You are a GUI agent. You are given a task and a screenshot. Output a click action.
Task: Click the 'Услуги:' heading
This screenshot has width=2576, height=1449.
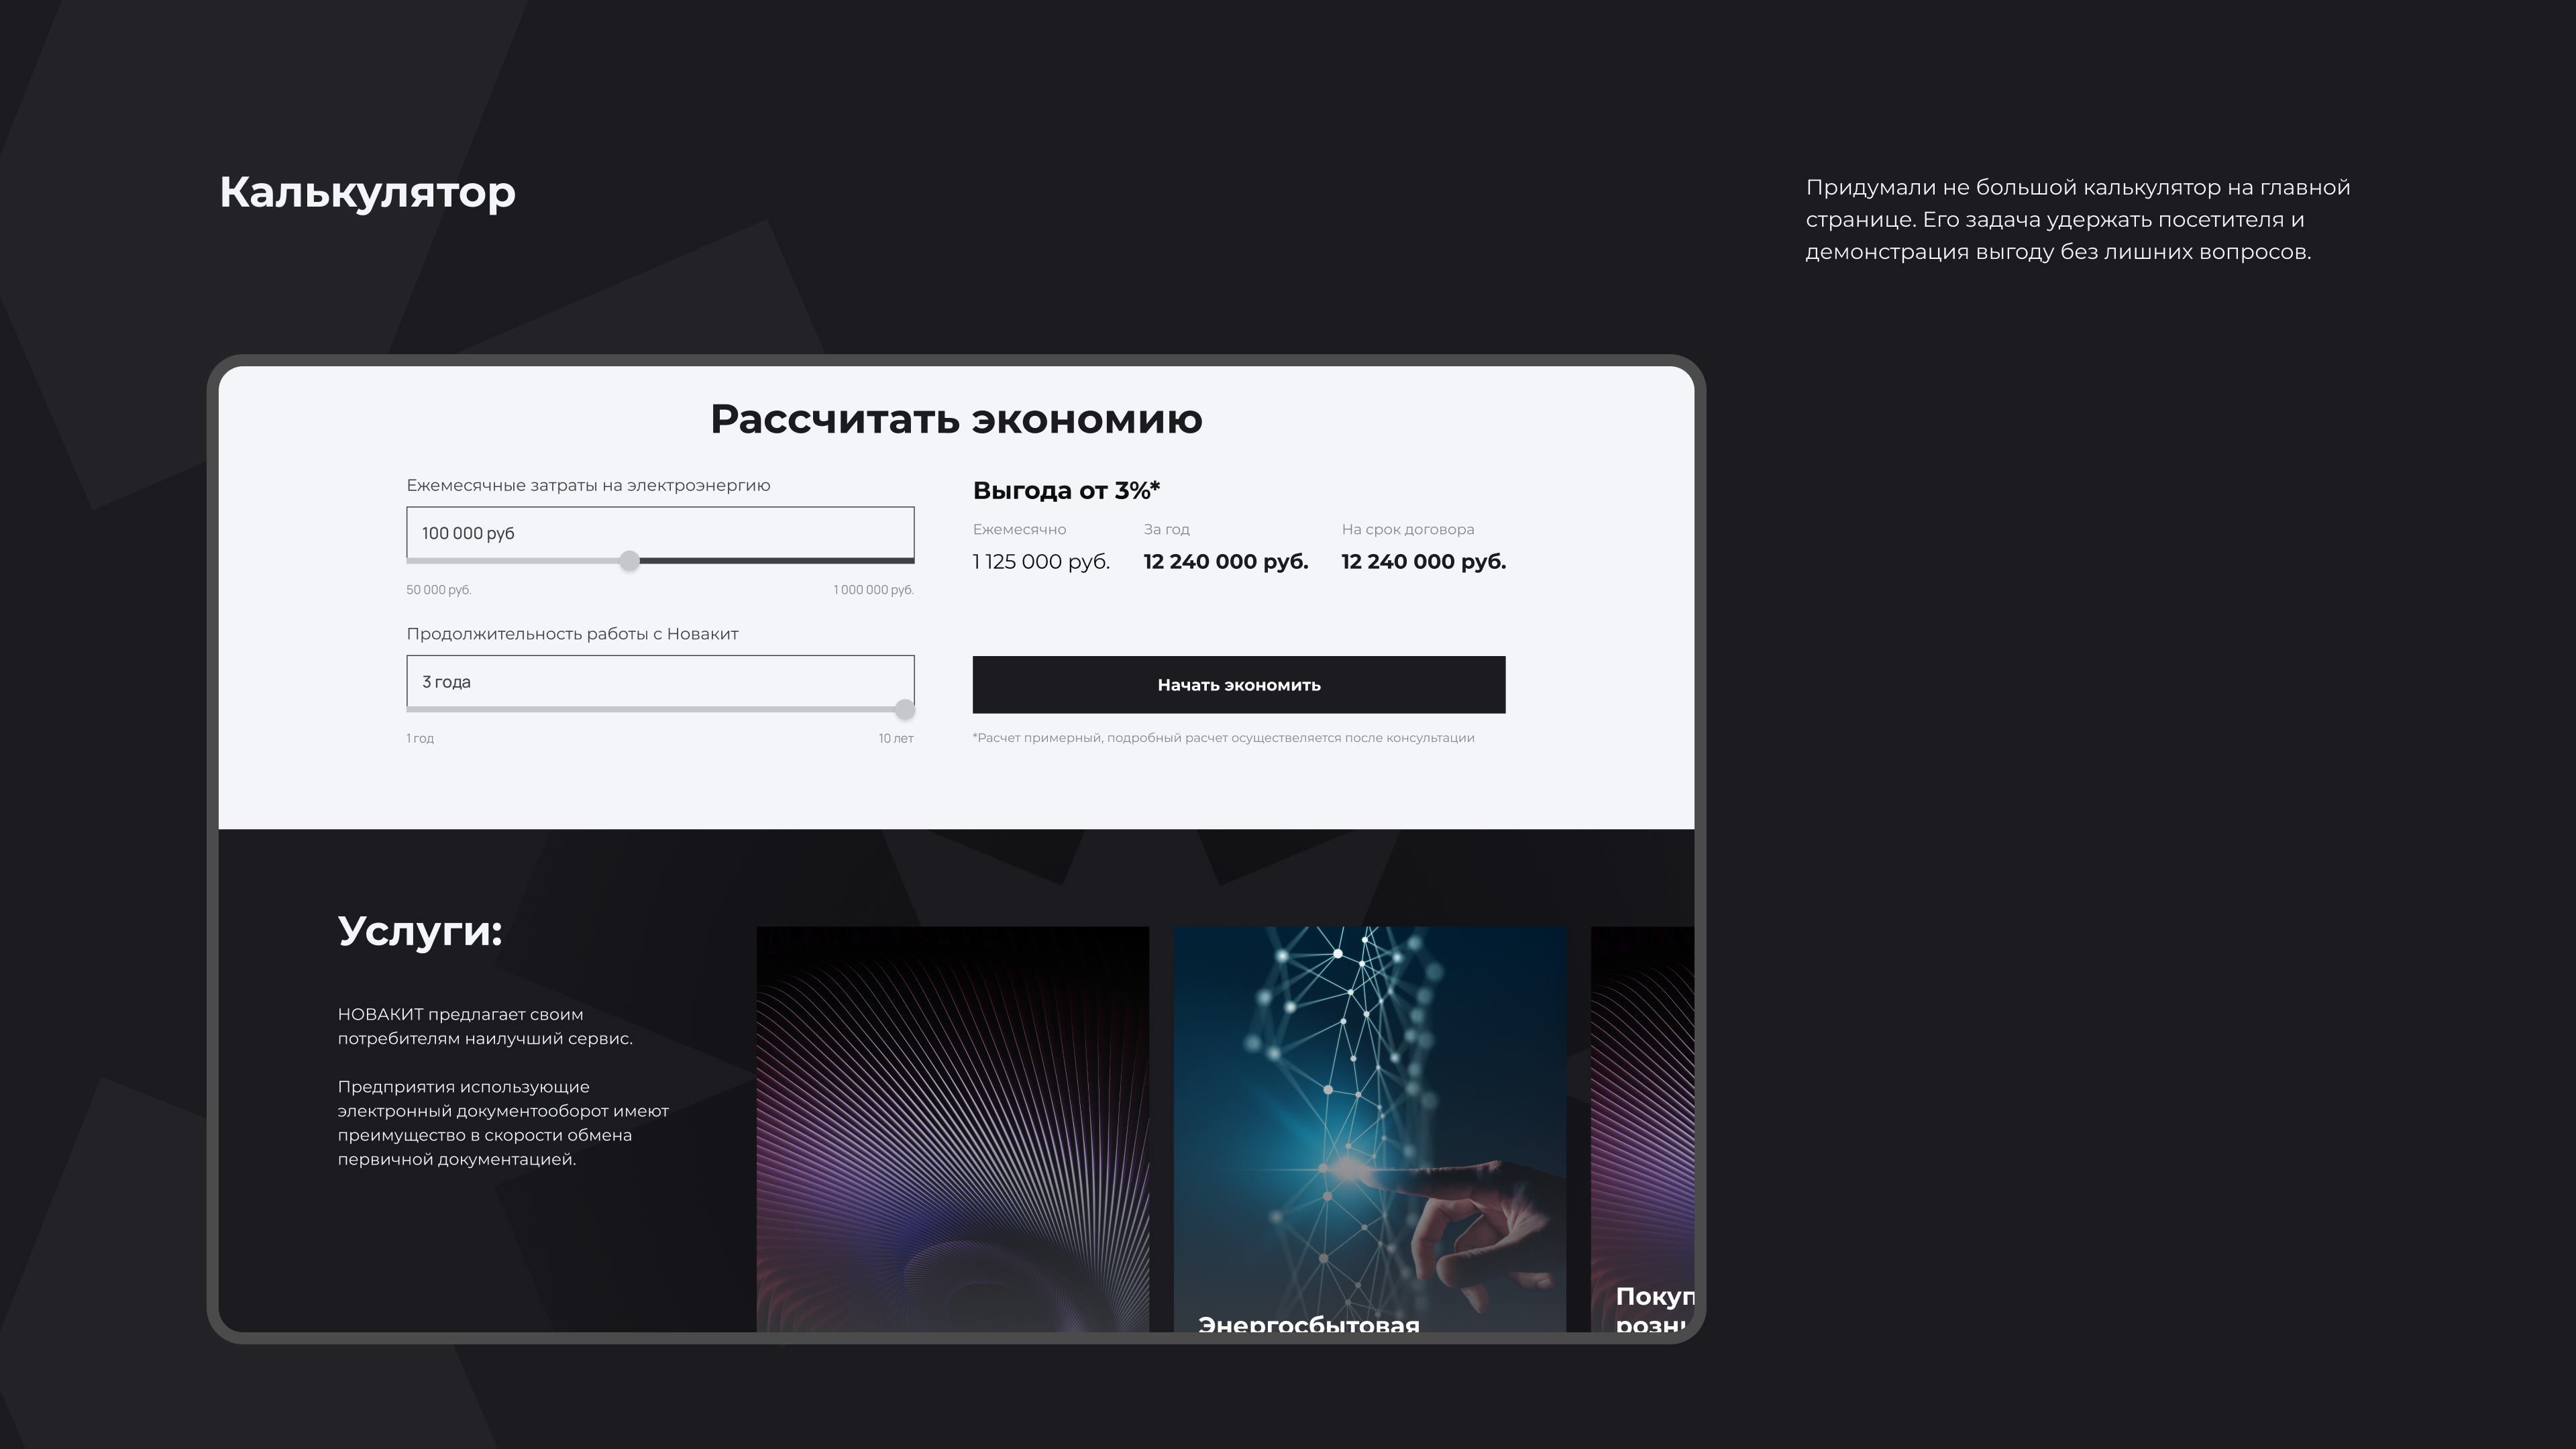click(420, 931)
